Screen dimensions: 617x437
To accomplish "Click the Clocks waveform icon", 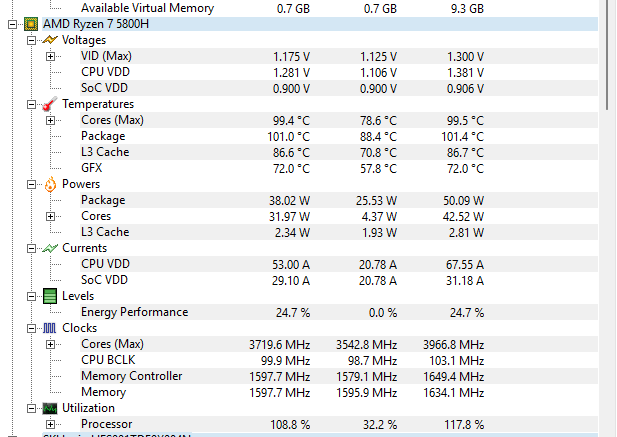I will [50, 328].
